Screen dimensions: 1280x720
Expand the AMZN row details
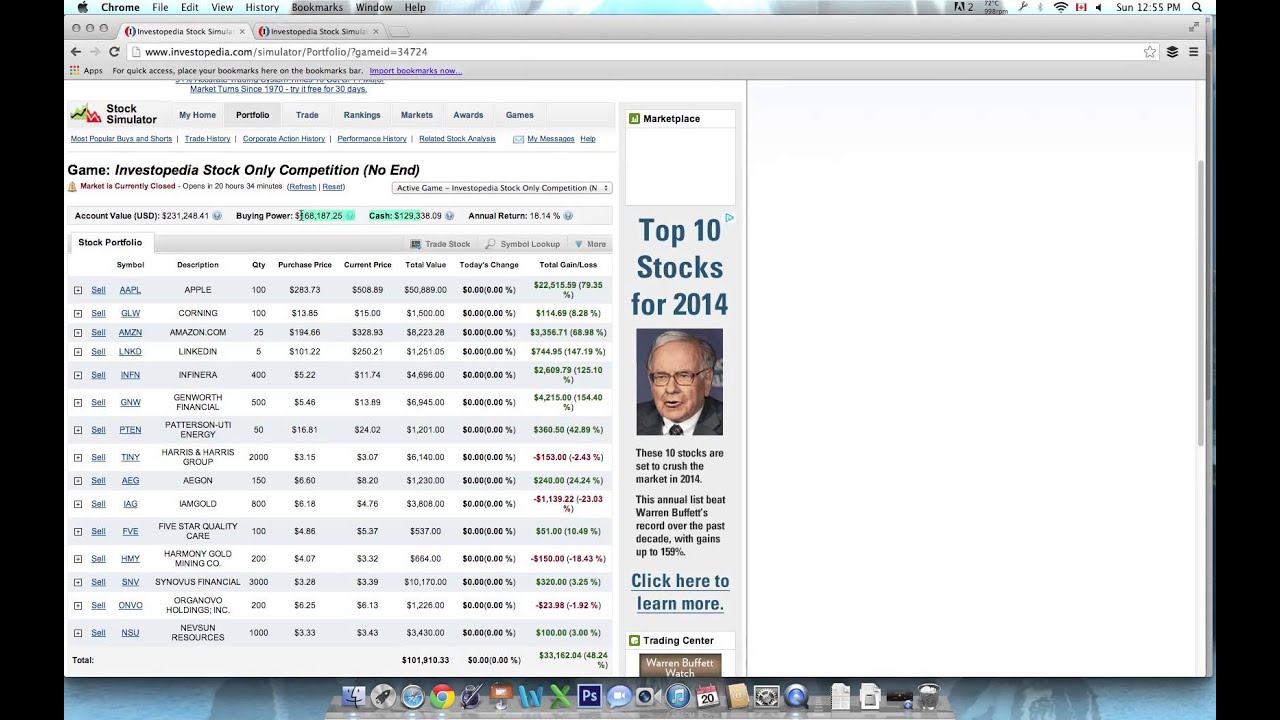pyautogui.click(x=77, y=332)
